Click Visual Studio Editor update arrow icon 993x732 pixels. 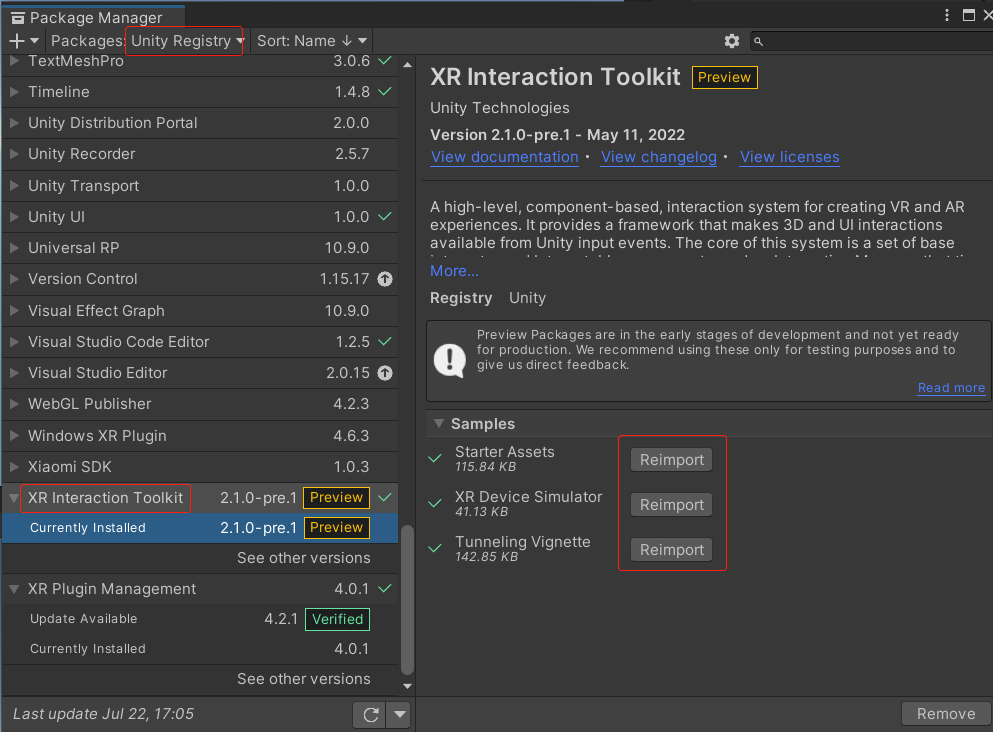(385, 373)
